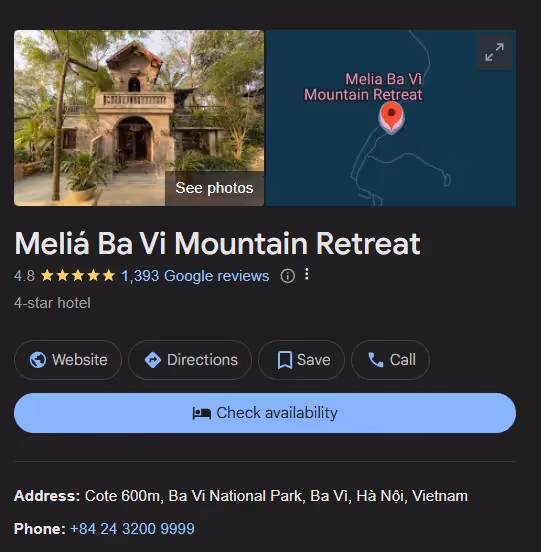This screenshot has height=552, width=541.
Task: Open the review info circle icon
Action: tap(288, 276)
